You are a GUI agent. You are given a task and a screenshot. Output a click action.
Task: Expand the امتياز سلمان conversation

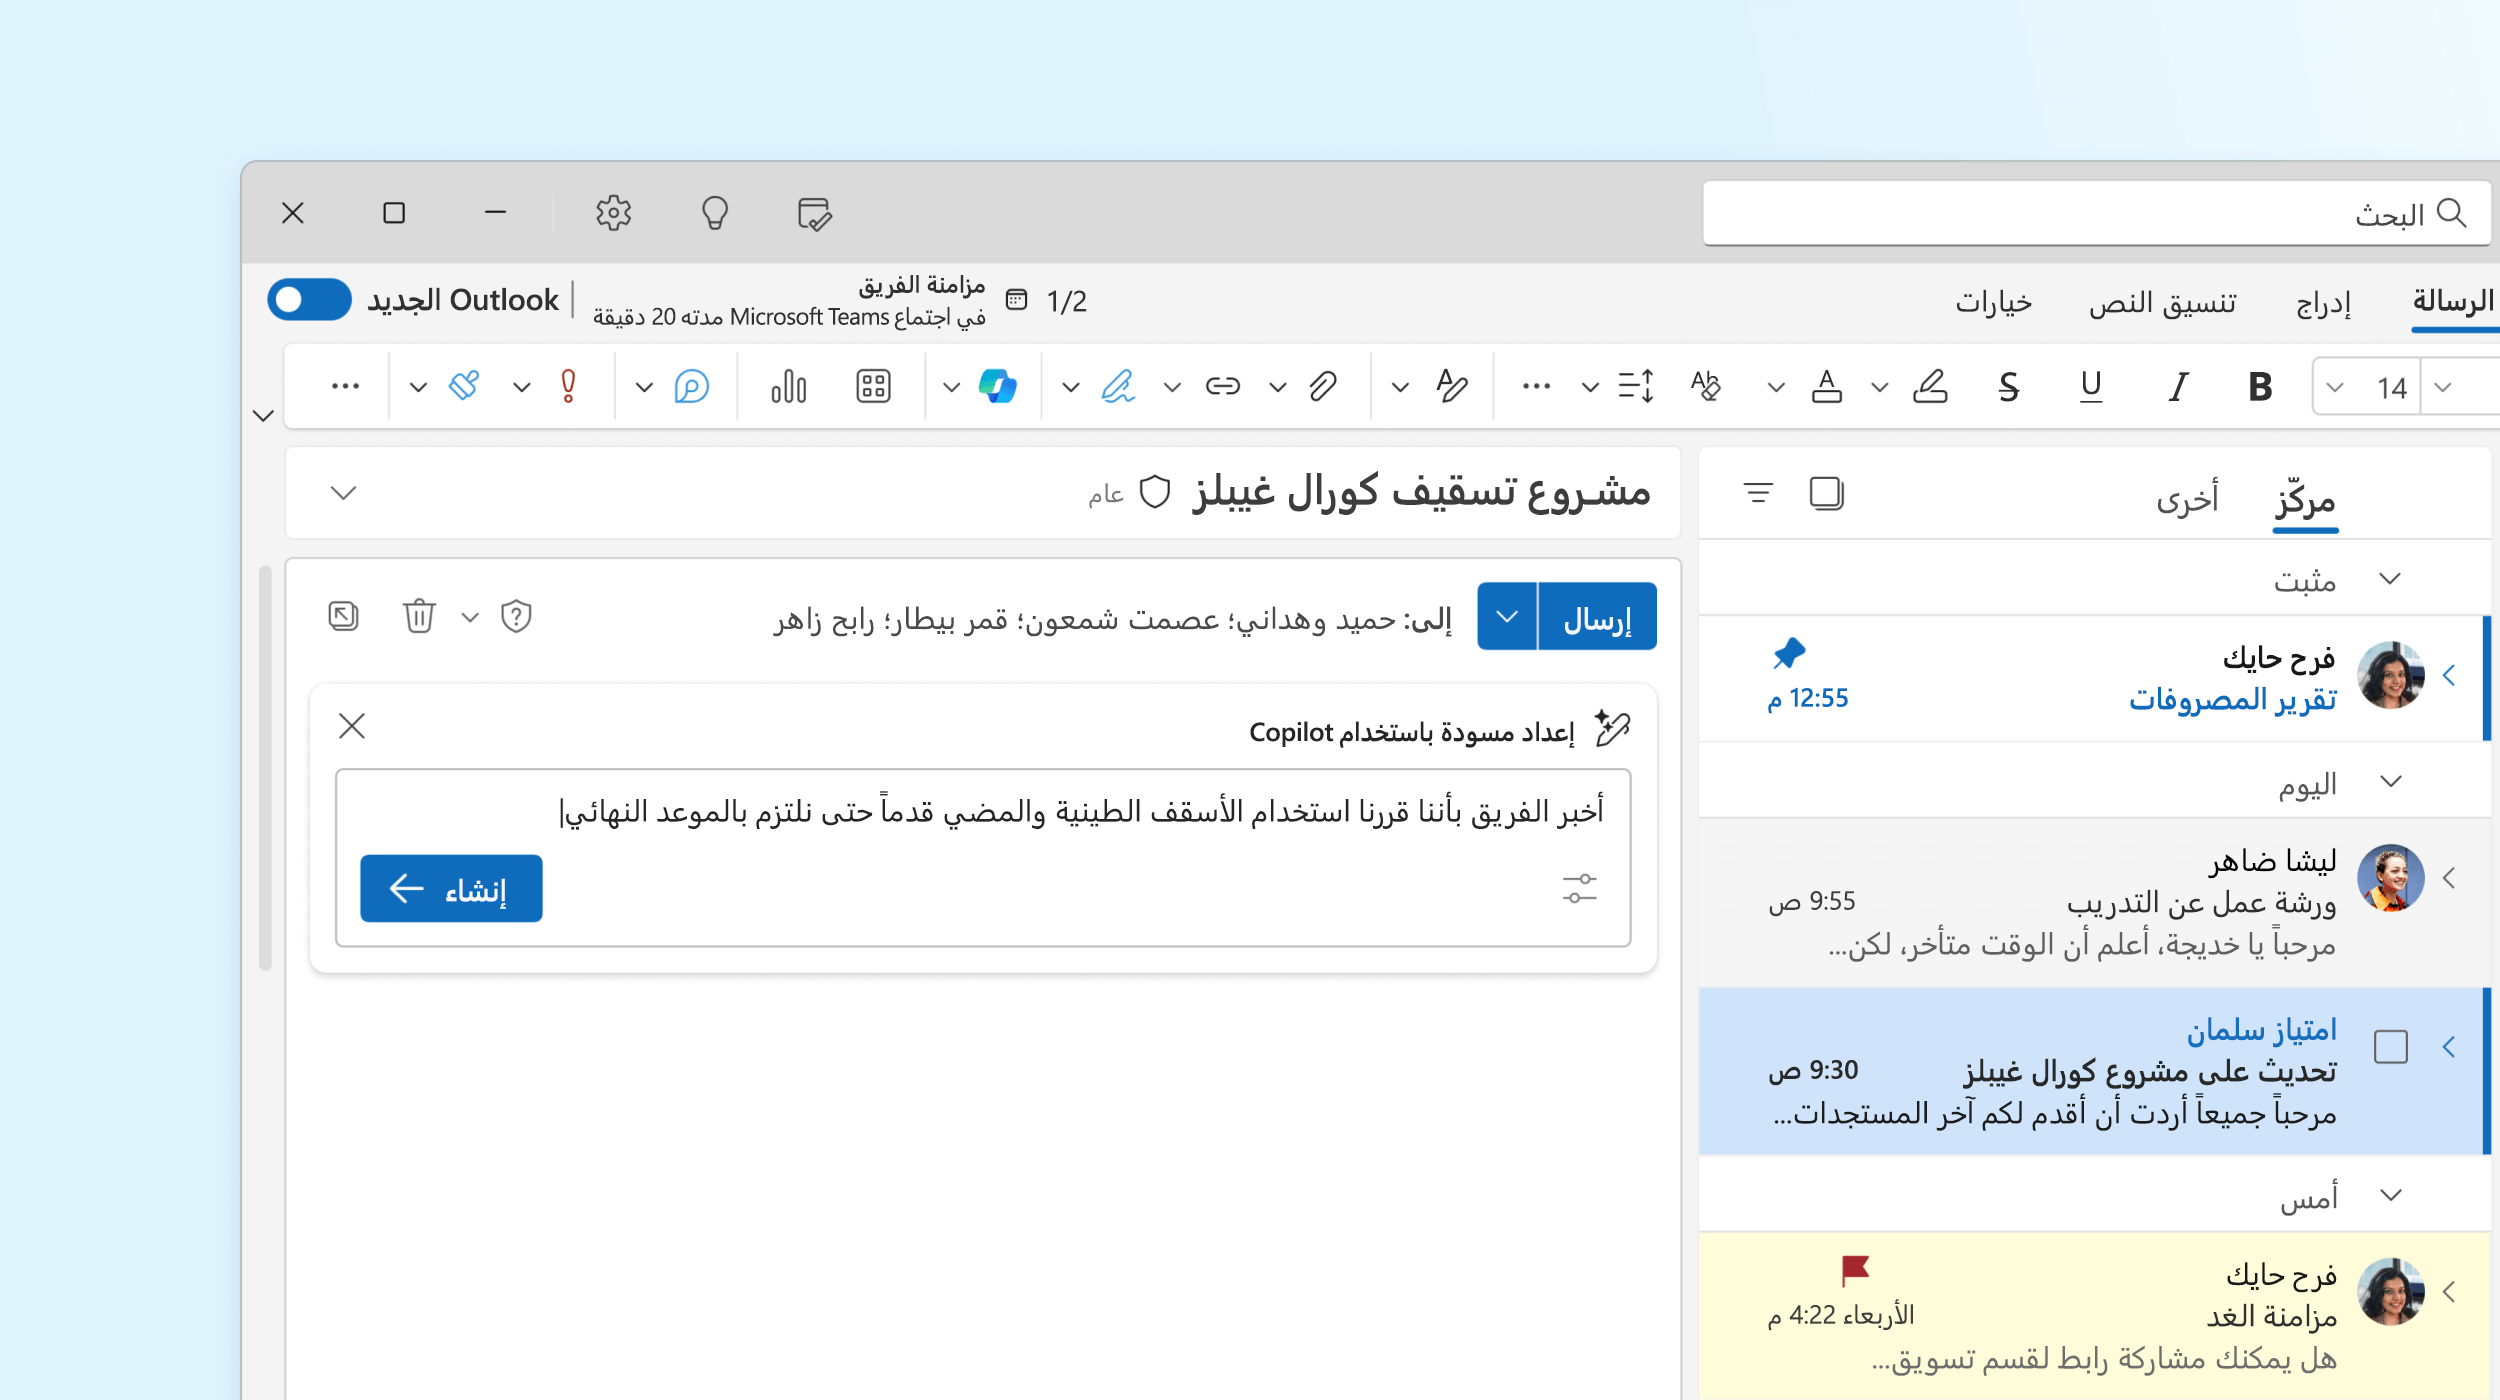[2449, 1047]
